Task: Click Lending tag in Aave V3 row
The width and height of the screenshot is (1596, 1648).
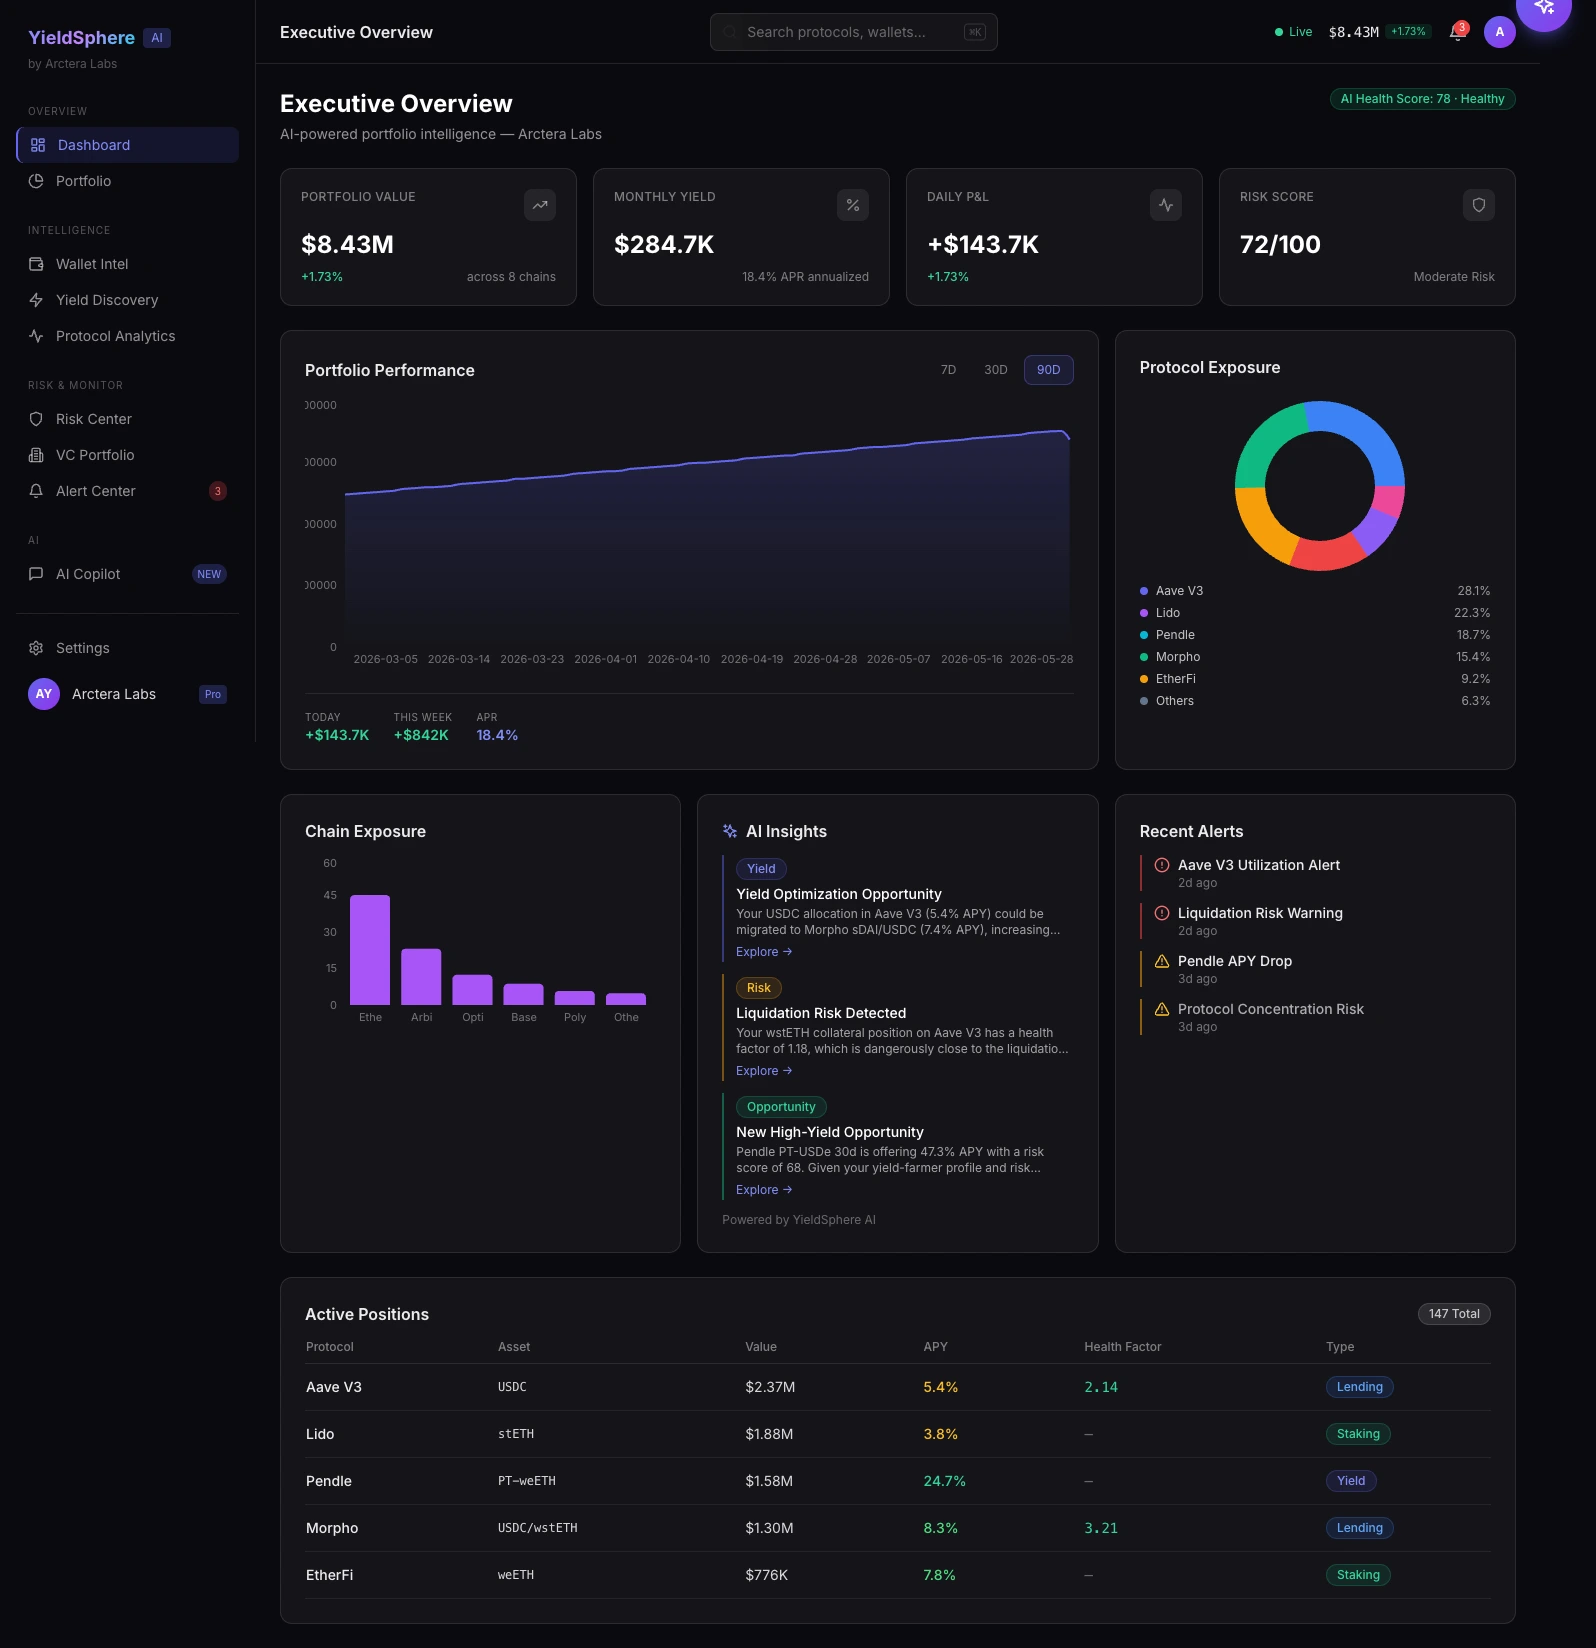Action: click(1360, 1387)
